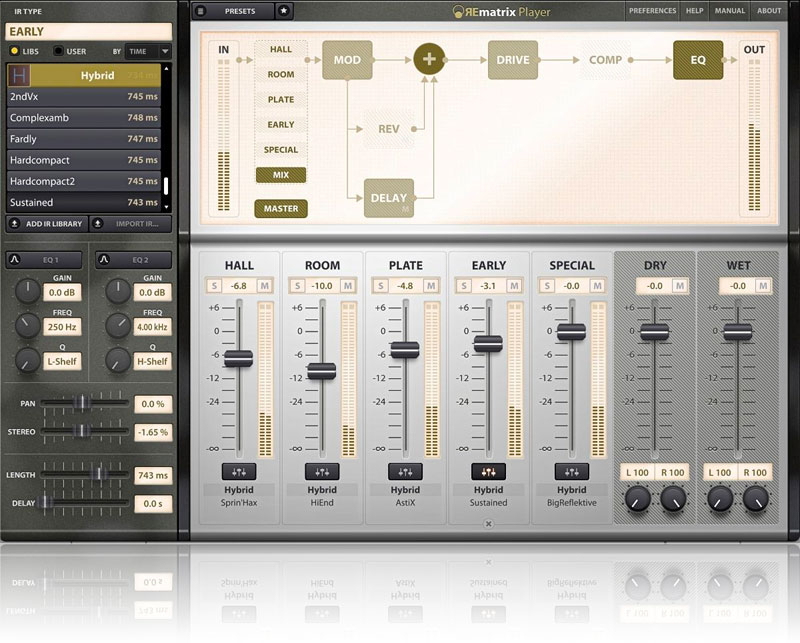Click the EQ 2 curve icon
The height and width of the screenshot is (643, 800).
pyautogui.click(x=105, y=260)
